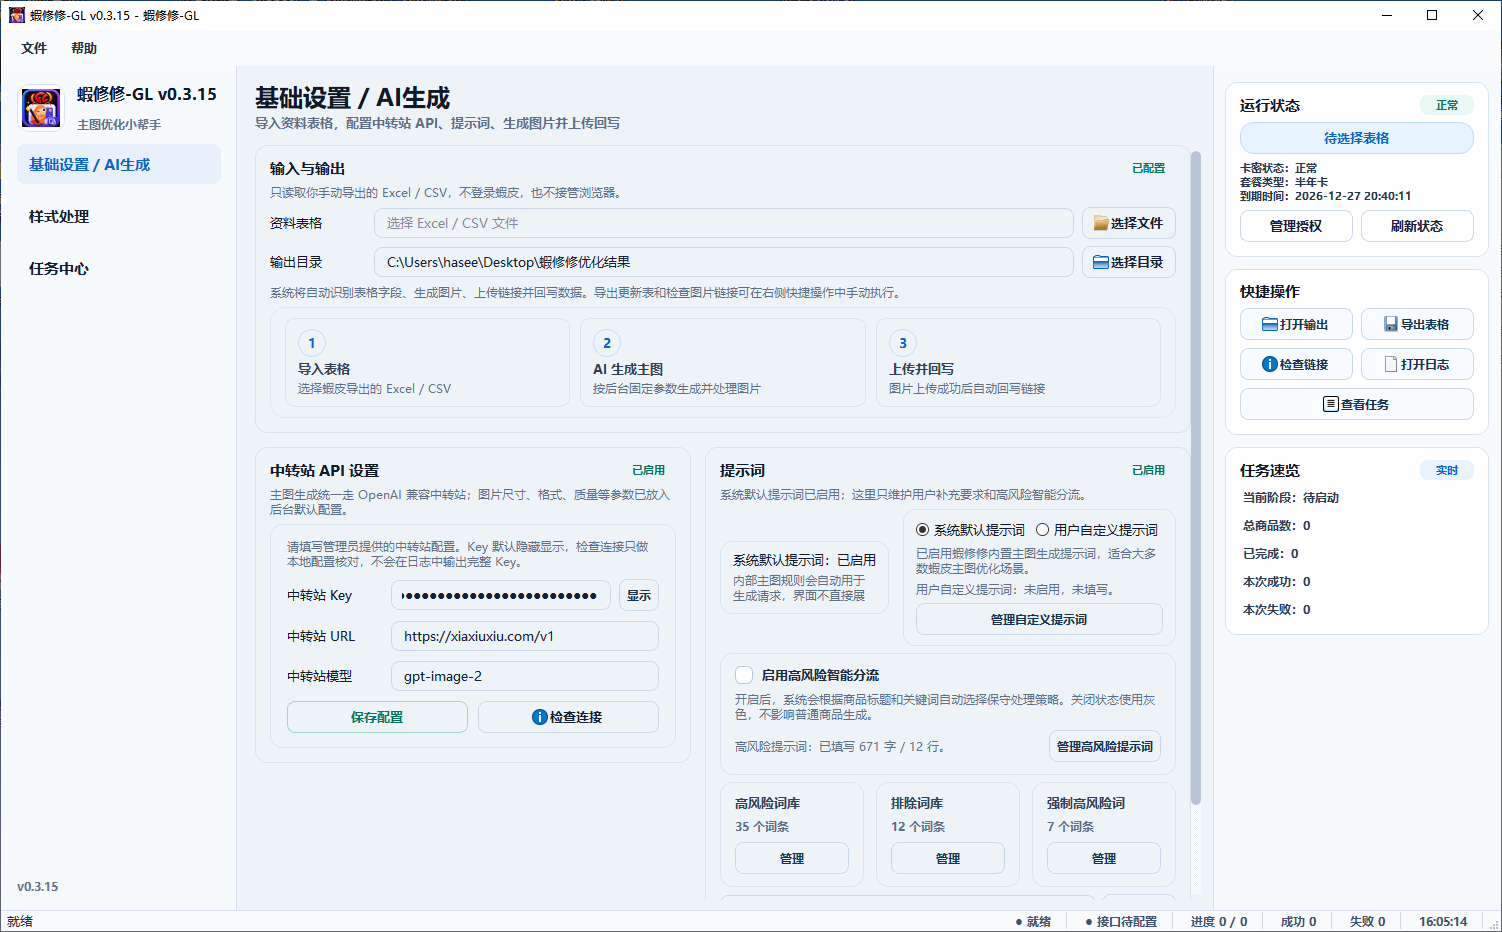Click the 刷新状态 button

pyautogui.click(x=1417, y=226)
